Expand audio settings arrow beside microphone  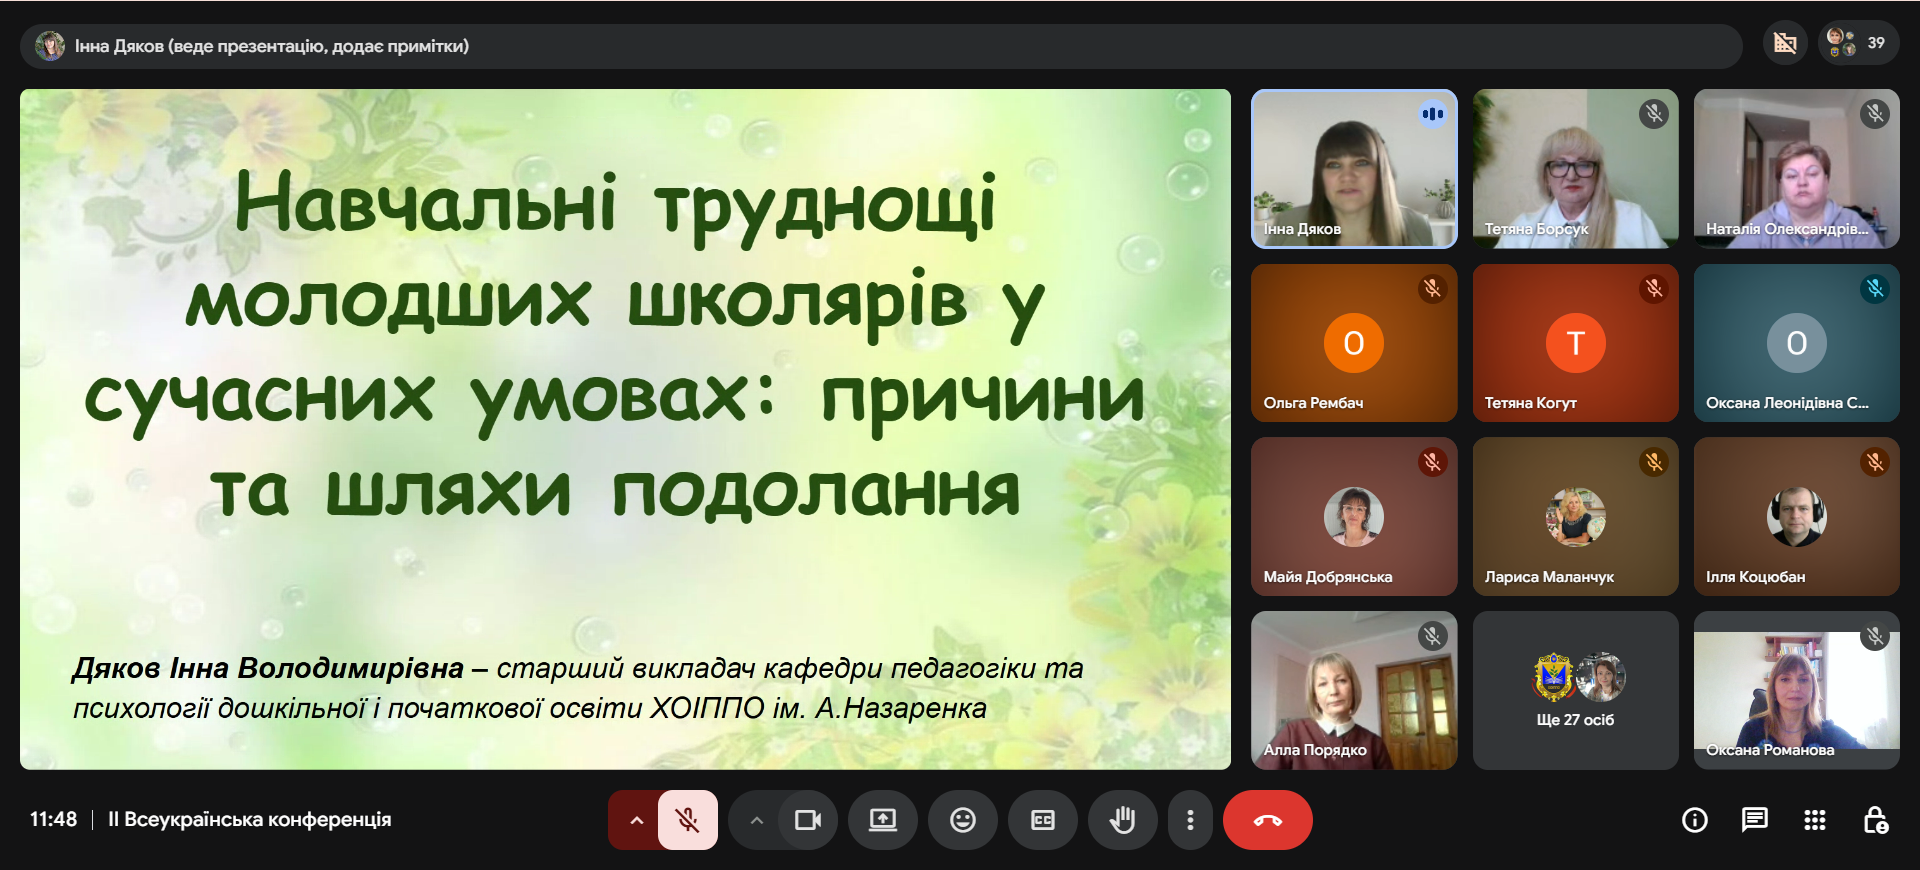(x=636, y=820)
